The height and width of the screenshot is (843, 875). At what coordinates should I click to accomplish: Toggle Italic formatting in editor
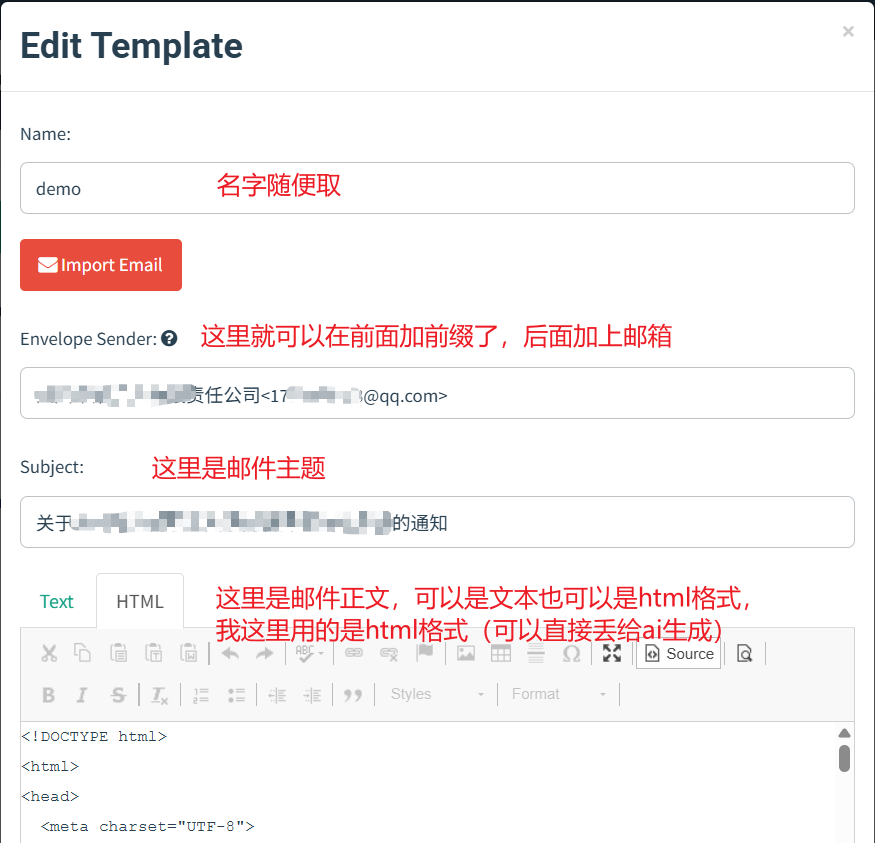pyautogui.click(x=83, y=695)
